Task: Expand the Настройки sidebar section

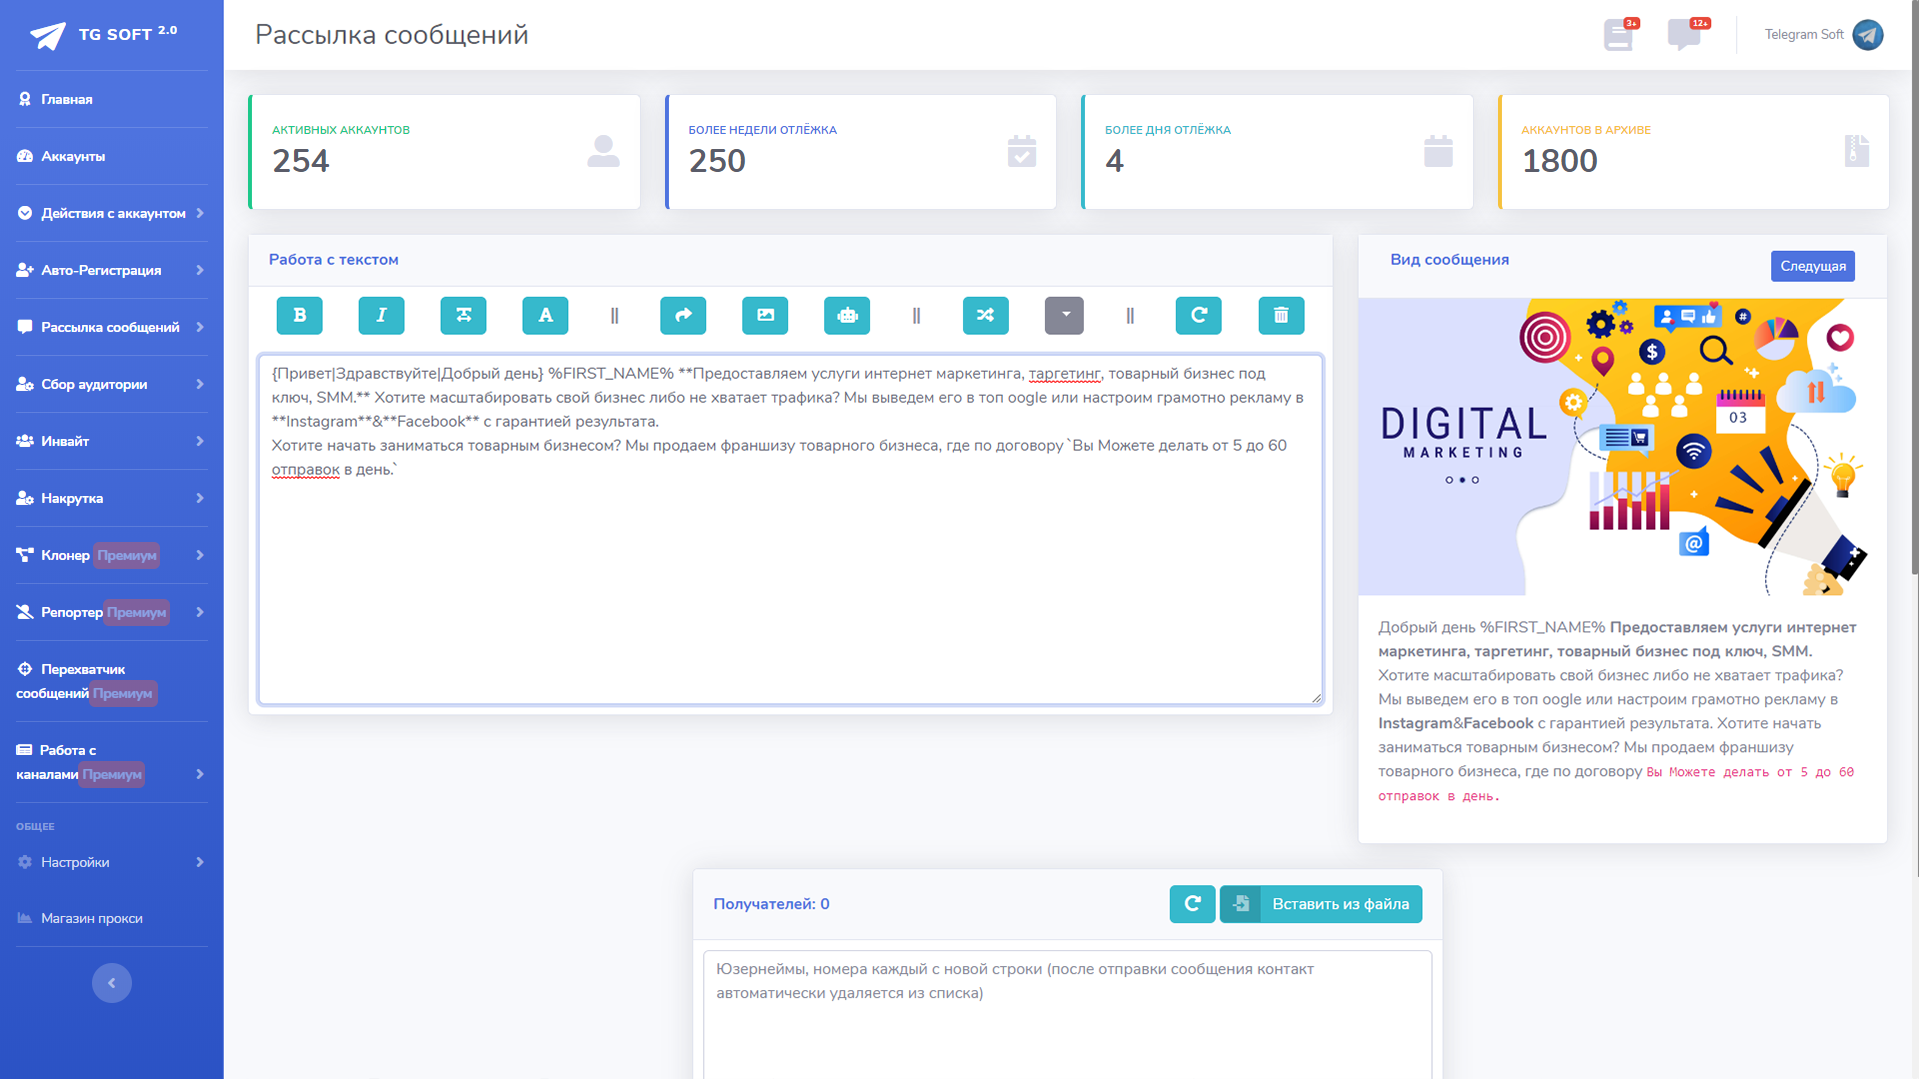Action: coord(111,862)
